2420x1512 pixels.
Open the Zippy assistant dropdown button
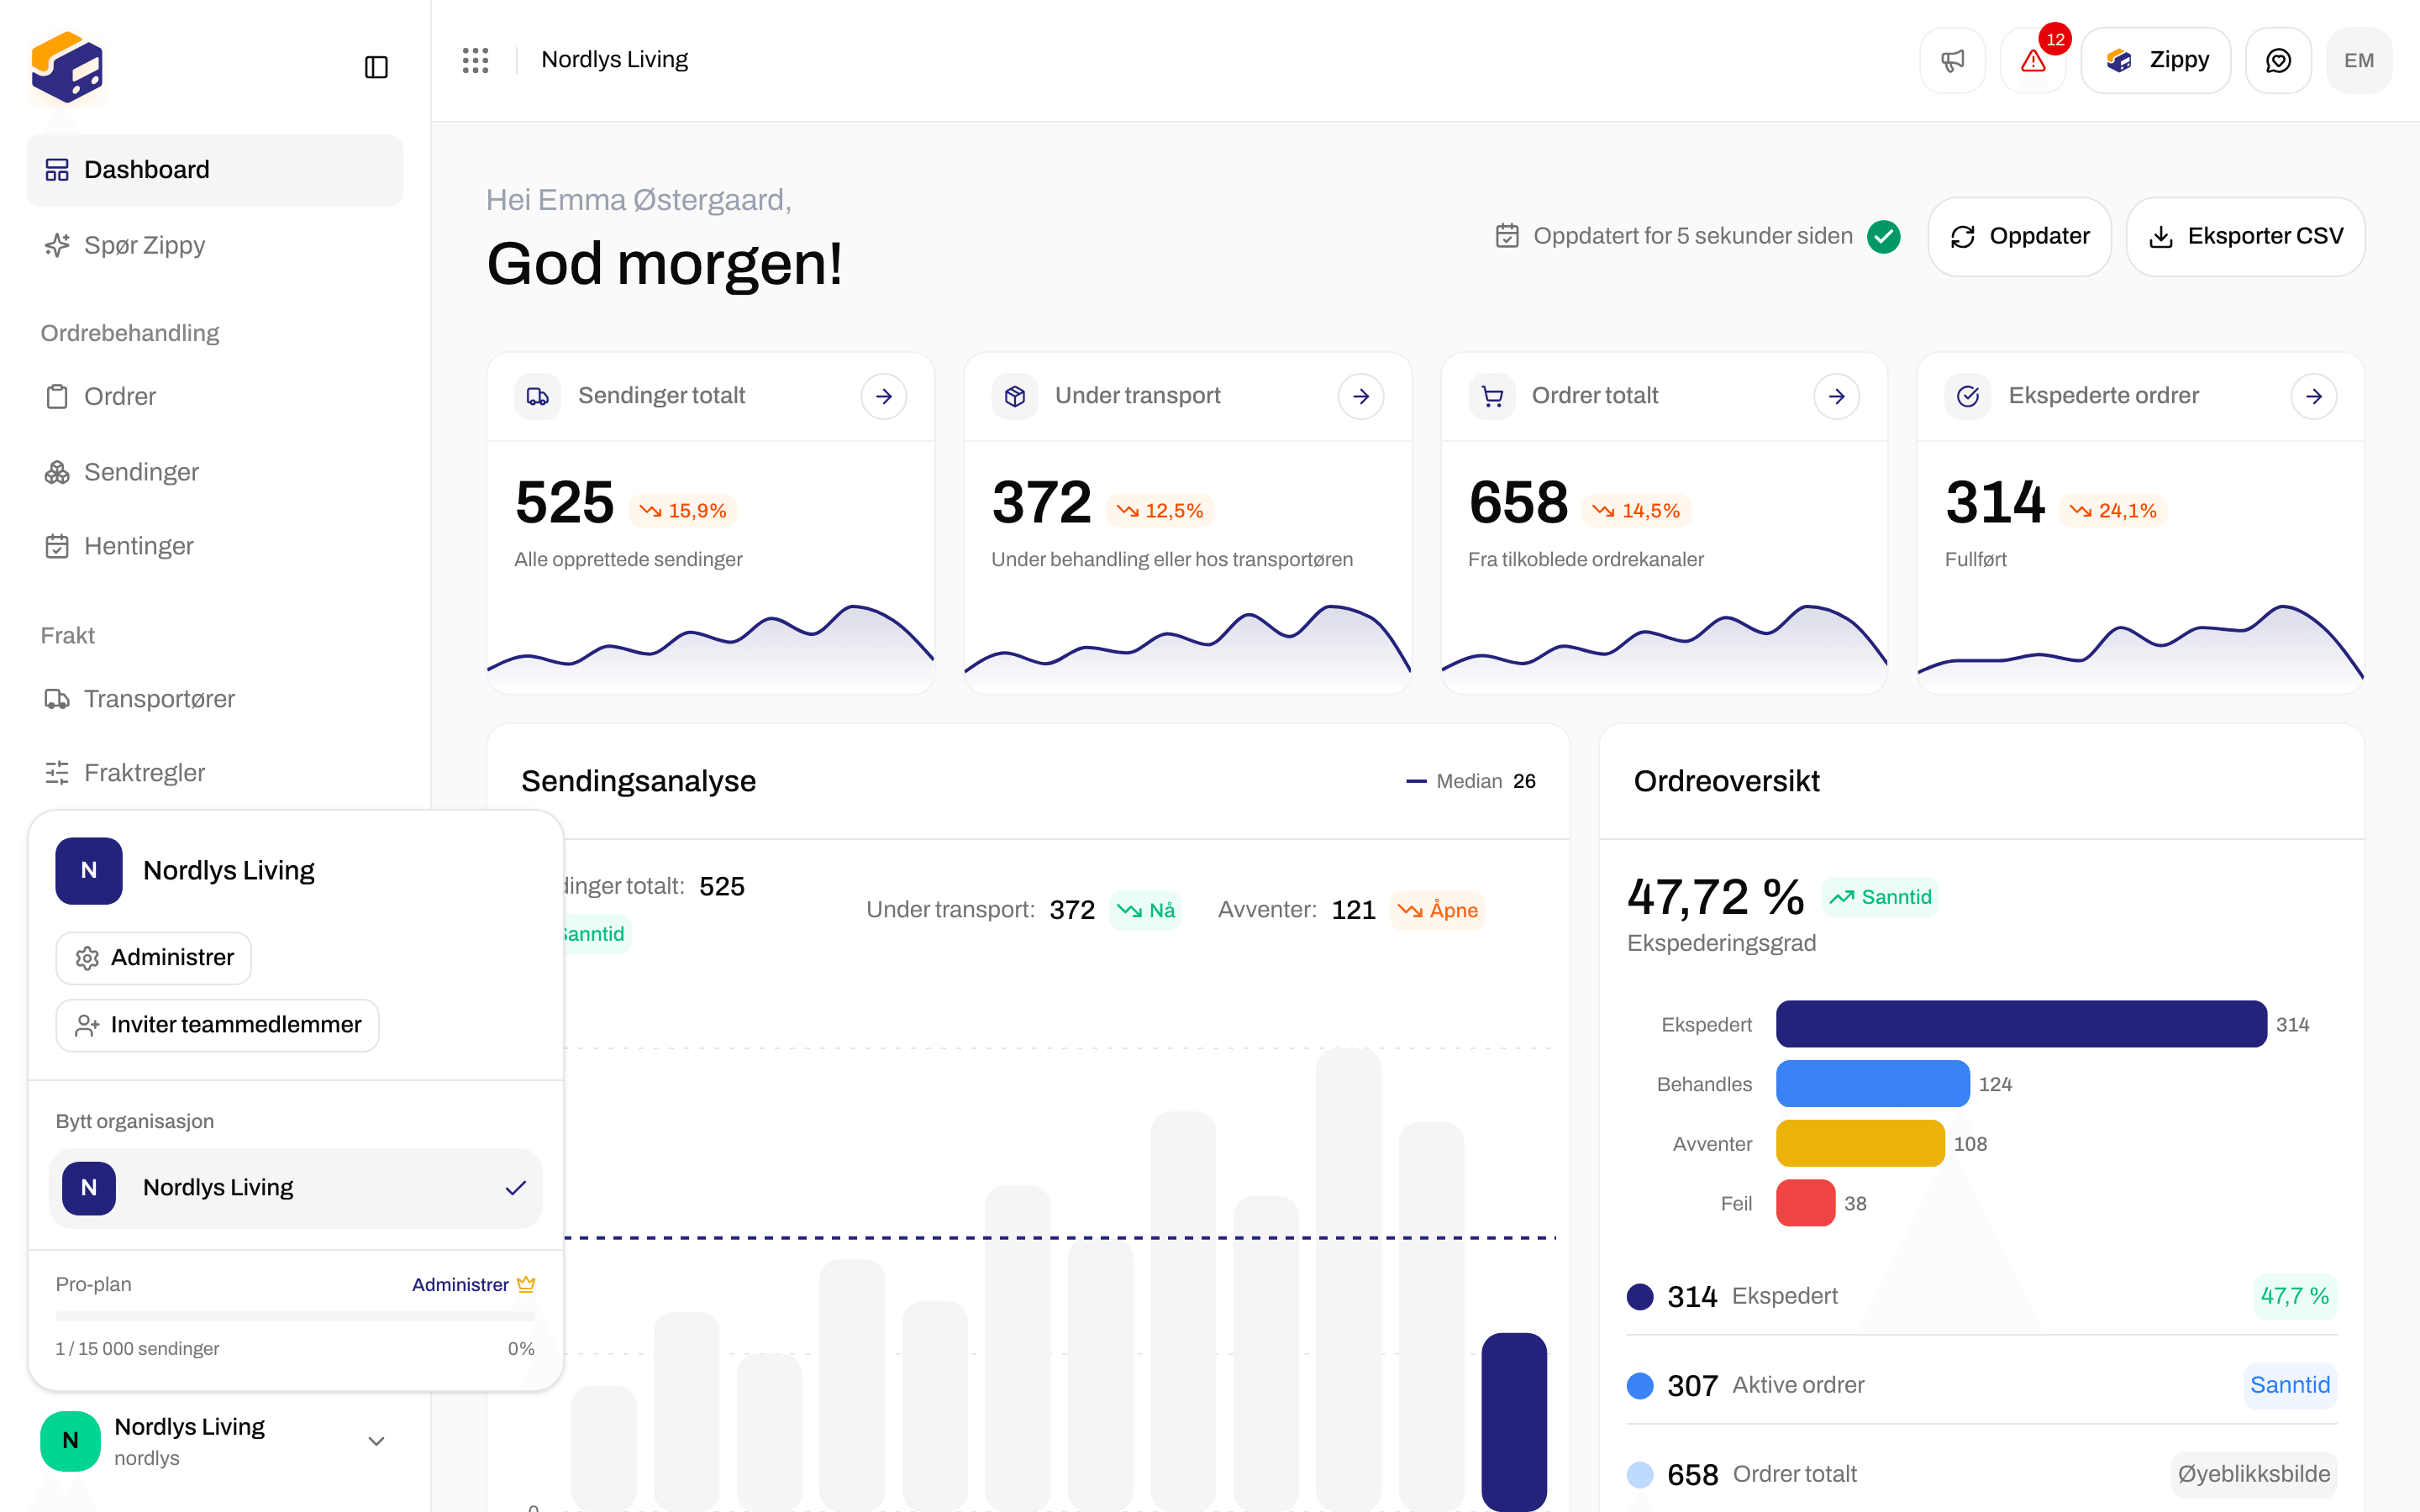[x=2155, y=61]
